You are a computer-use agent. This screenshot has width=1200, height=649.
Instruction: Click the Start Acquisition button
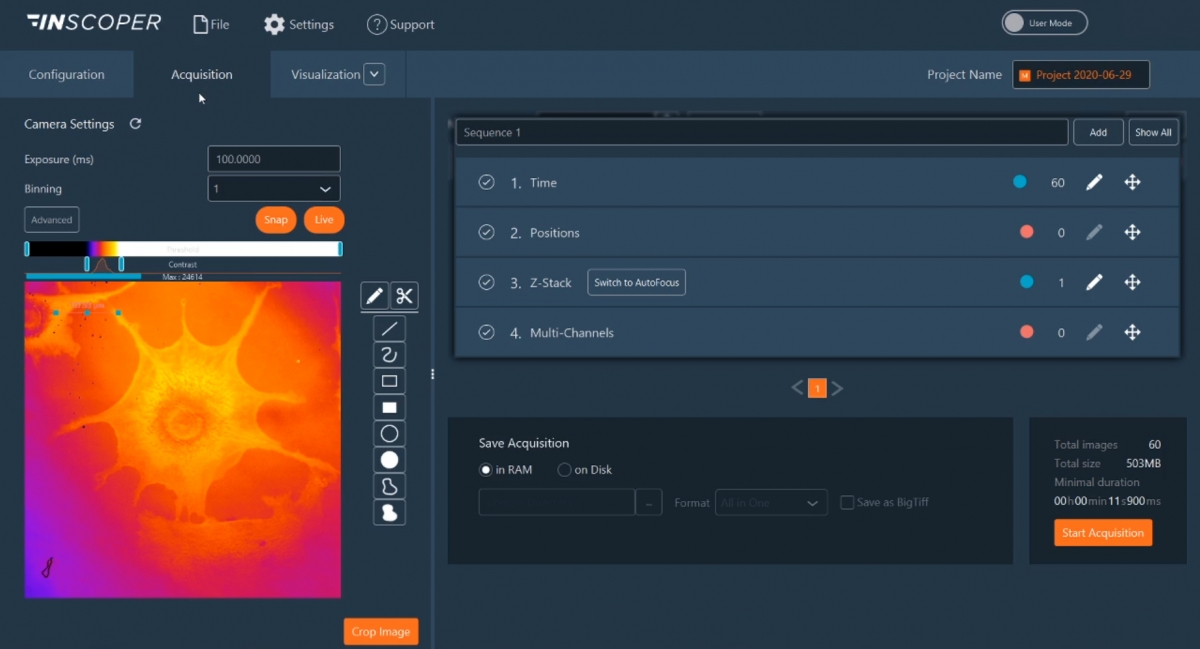[1102, 533]
